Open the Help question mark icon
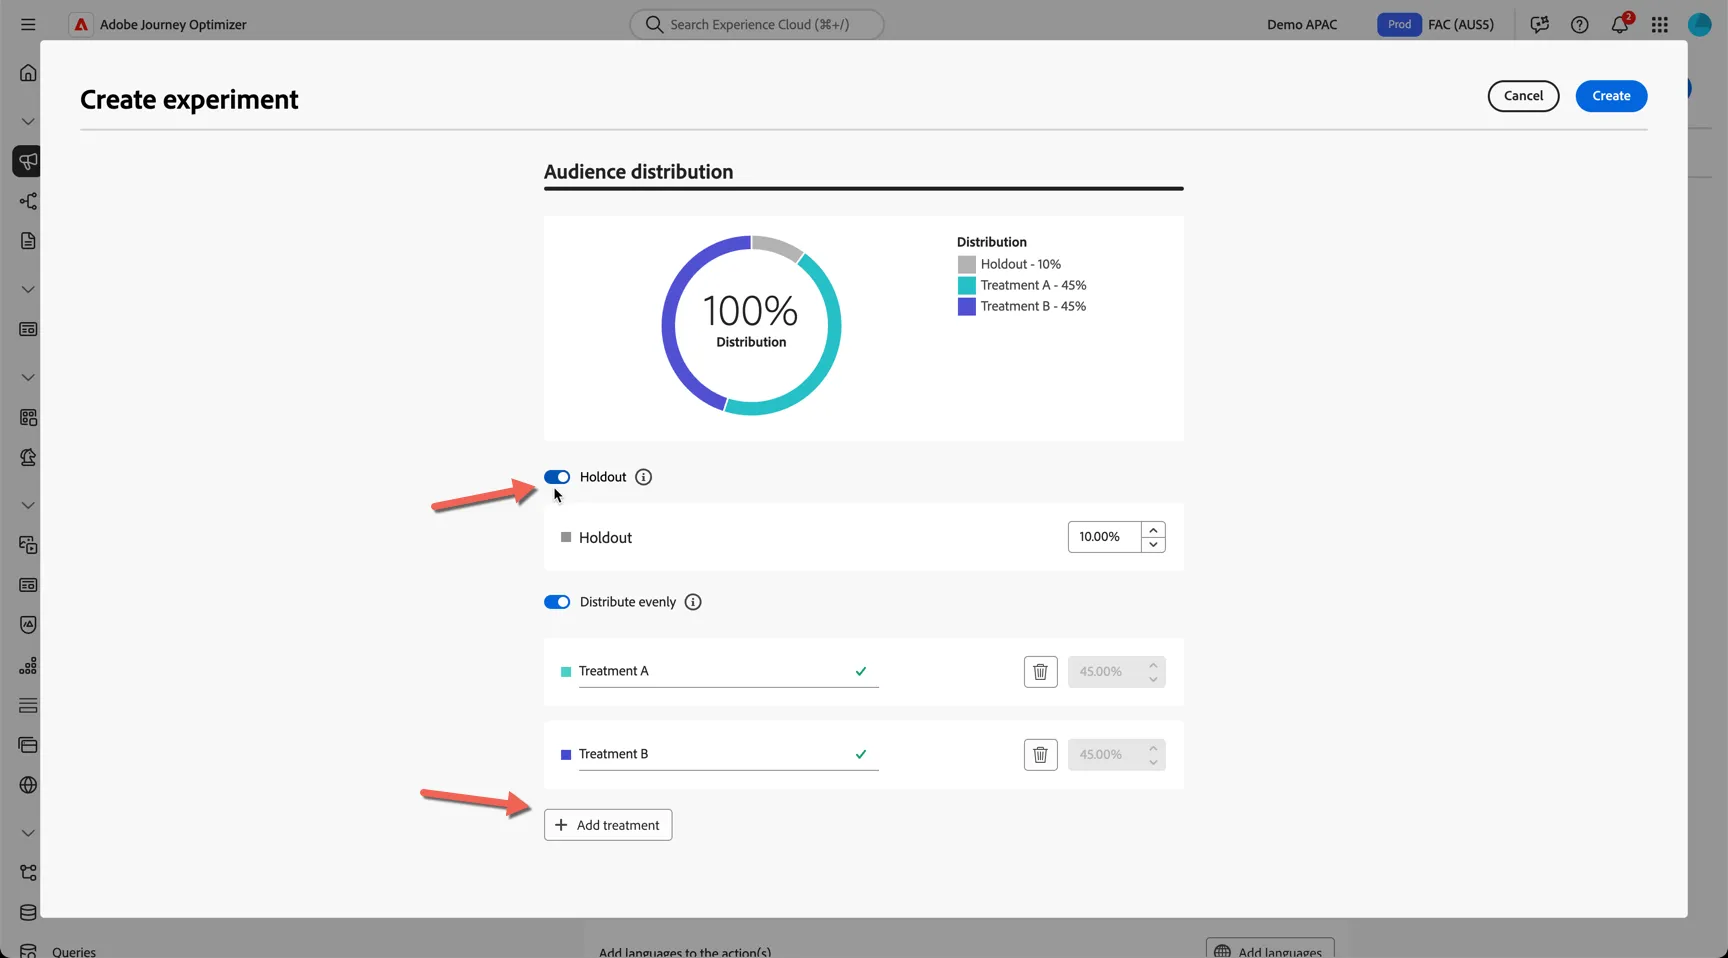The height and width of the screenshot is (958, 1728). click(1580, 24)
